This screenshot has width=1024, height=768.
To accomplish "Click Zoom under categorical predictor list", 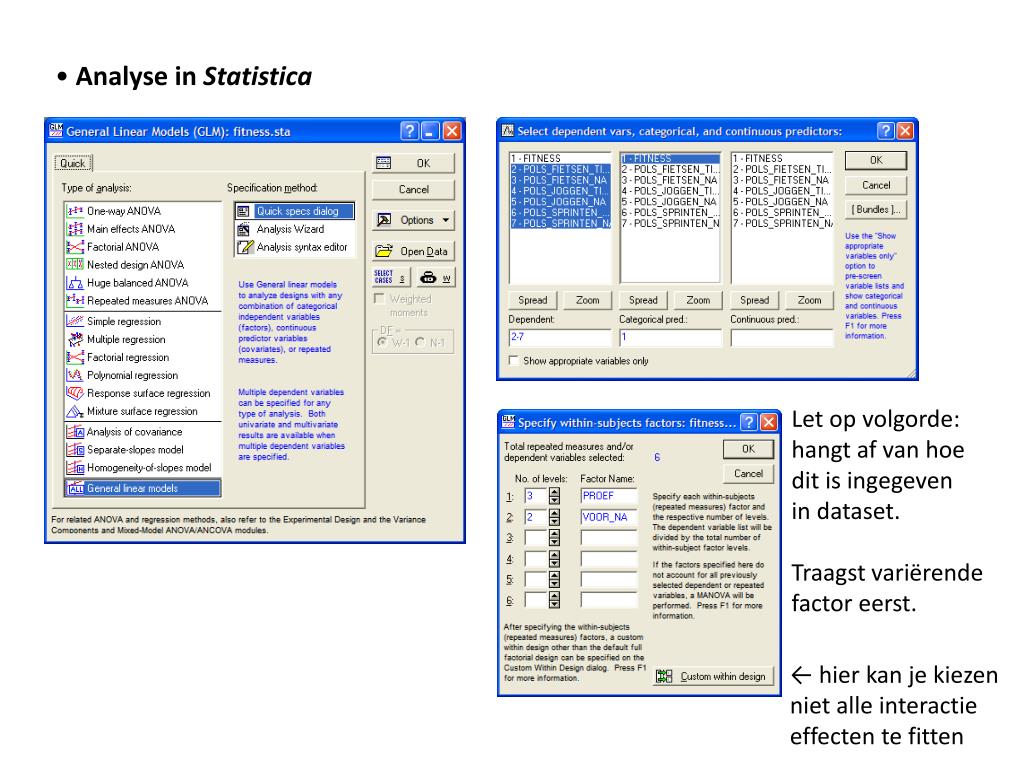I will click(698, 300).
